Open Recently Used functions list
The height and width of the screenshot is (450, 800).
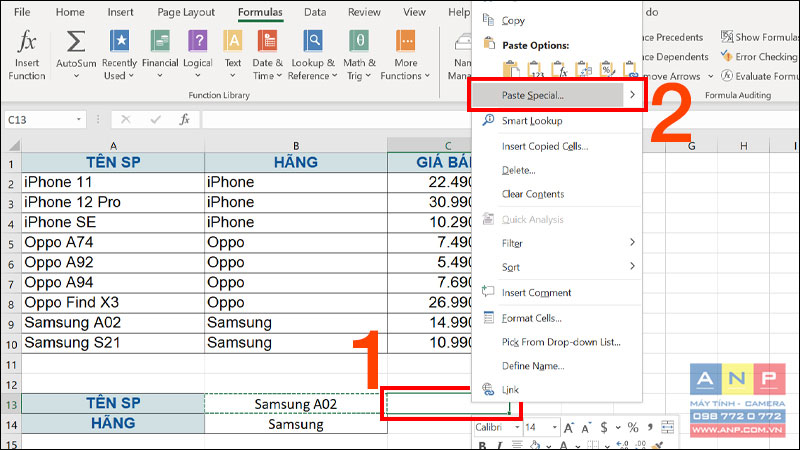[119, 55]
